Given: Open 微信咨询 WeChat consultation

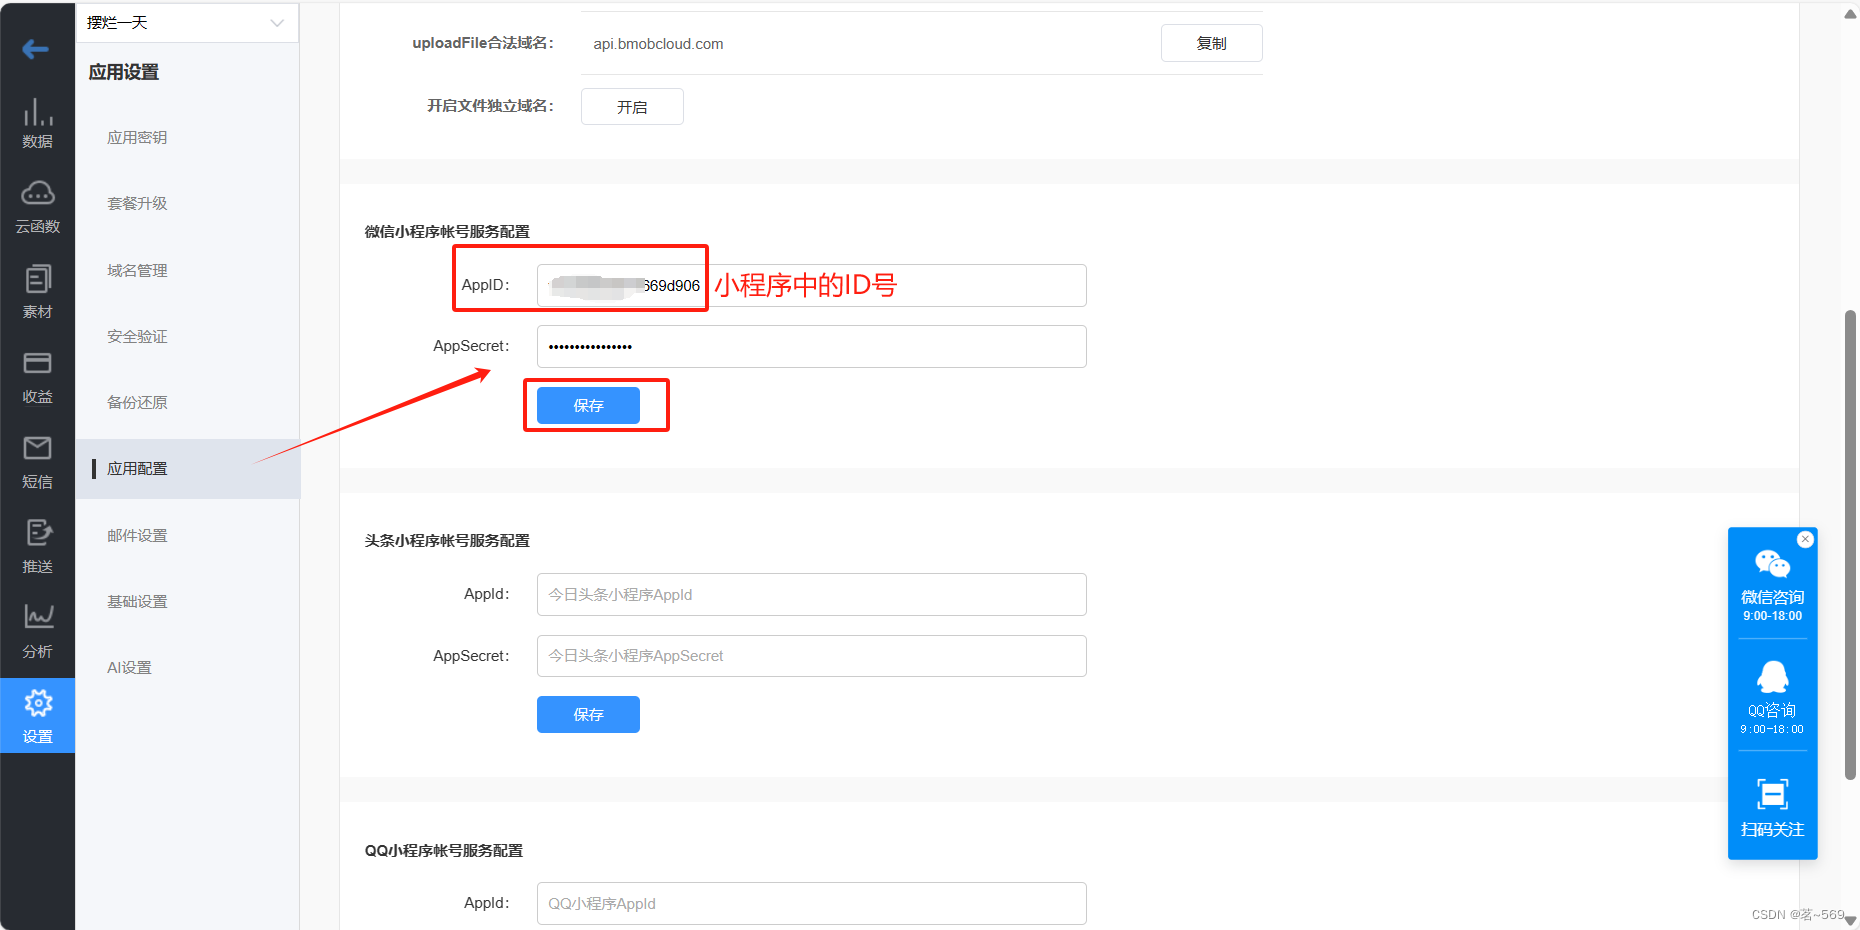Looking at the screenshot, I should pos(1772,584).
